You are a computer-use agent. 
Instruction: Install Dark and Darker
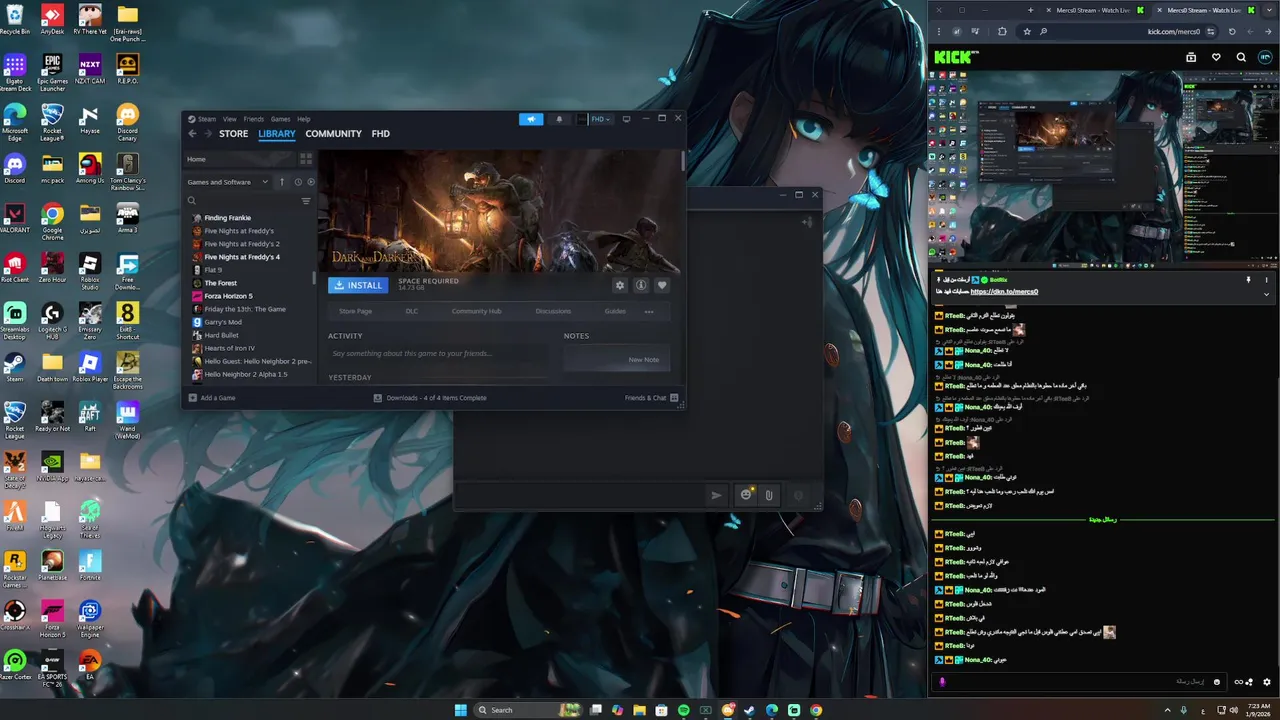(x=358, y=285)
